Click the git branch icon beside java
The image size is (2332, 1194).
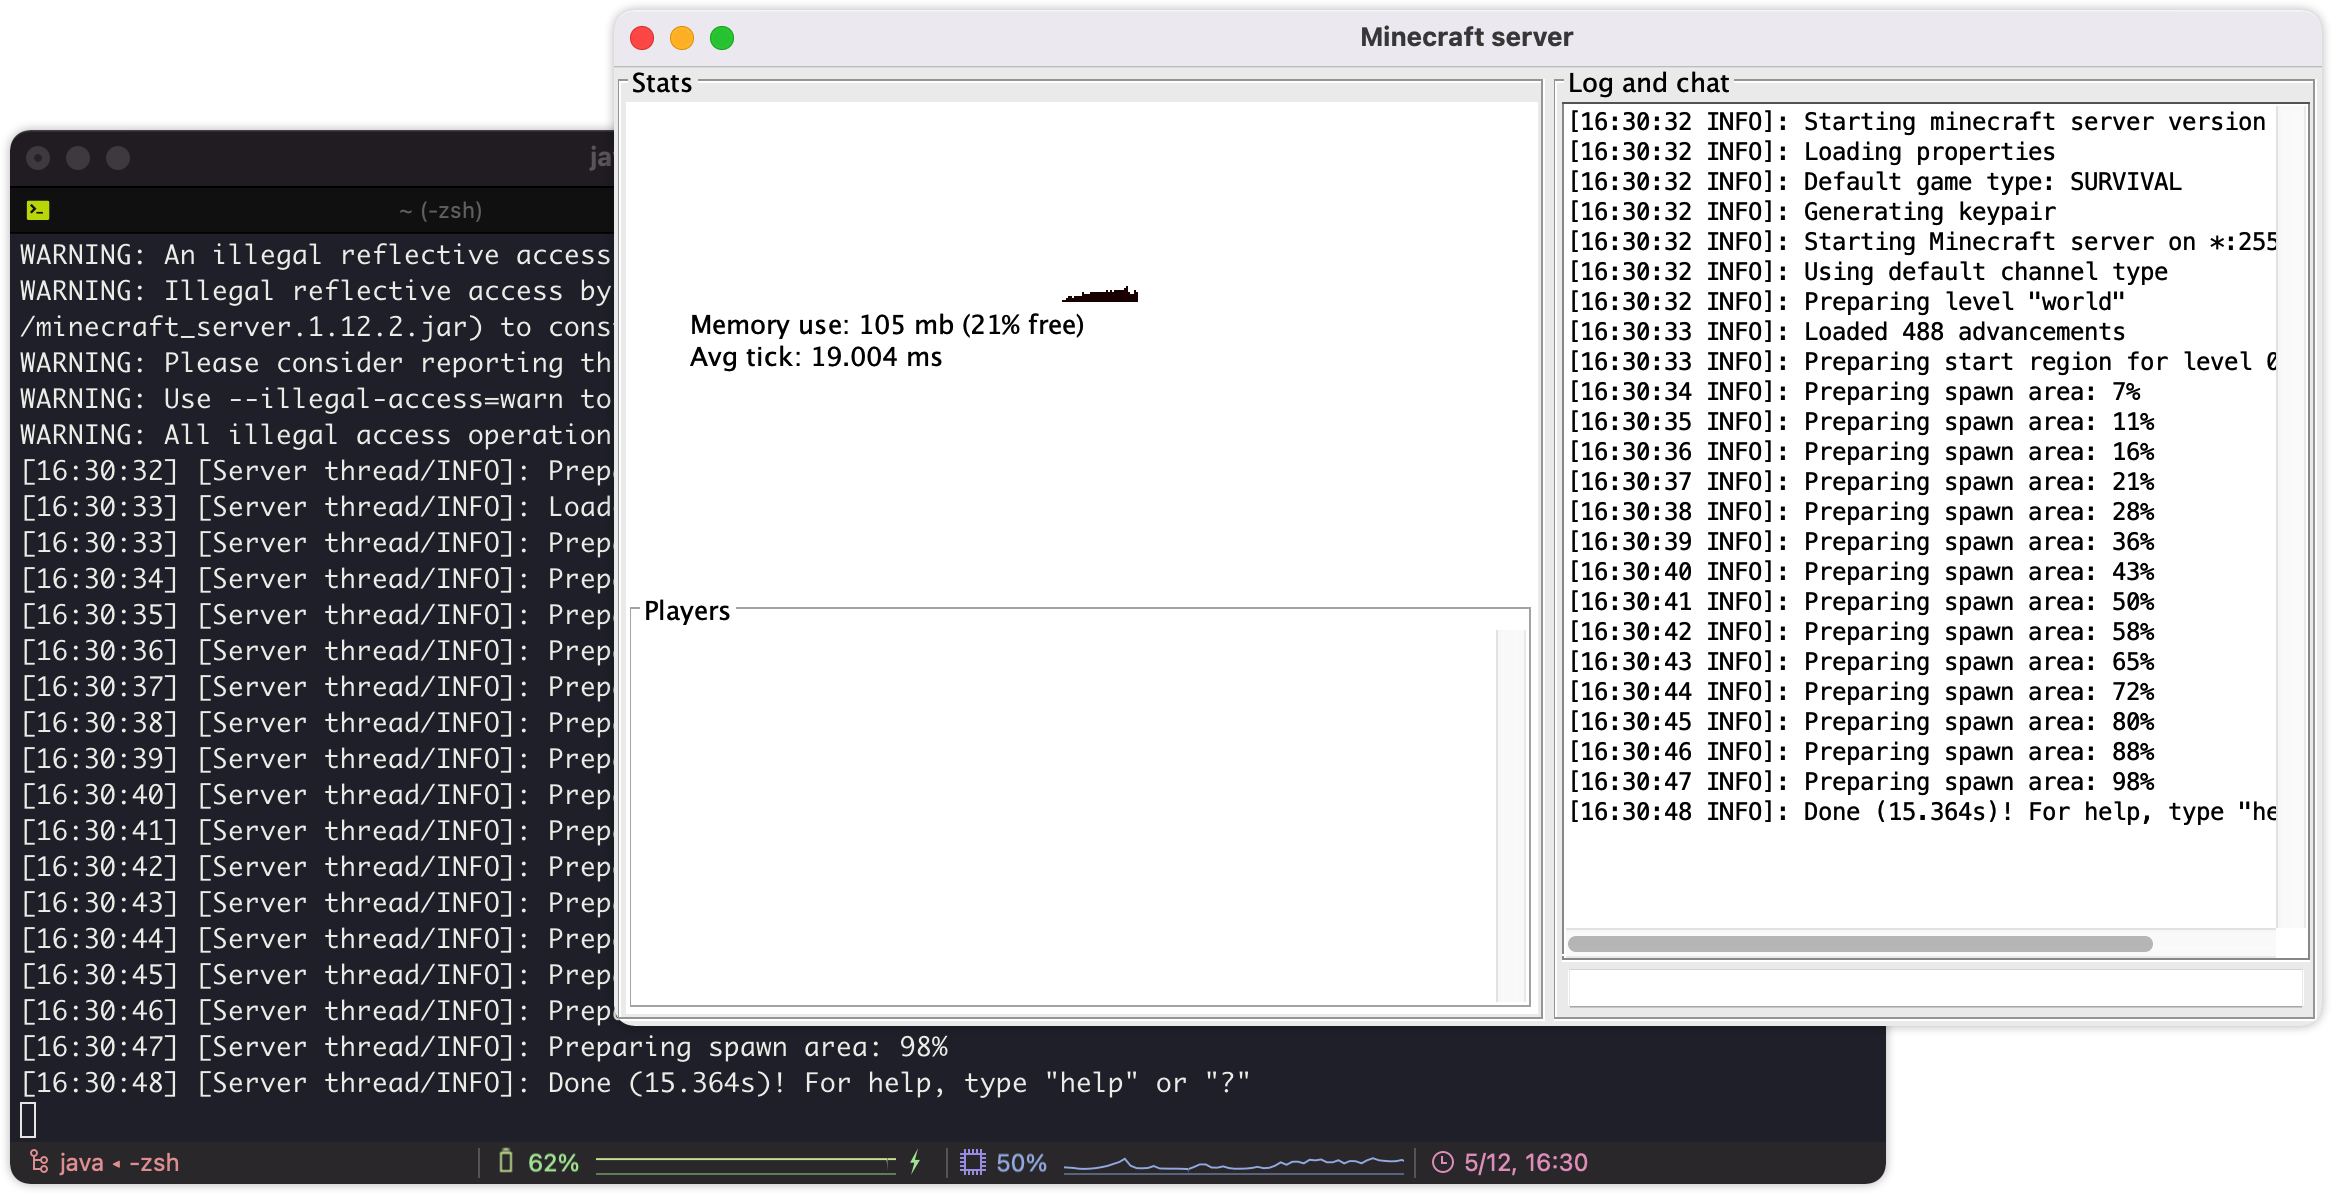pos(39,1162)
